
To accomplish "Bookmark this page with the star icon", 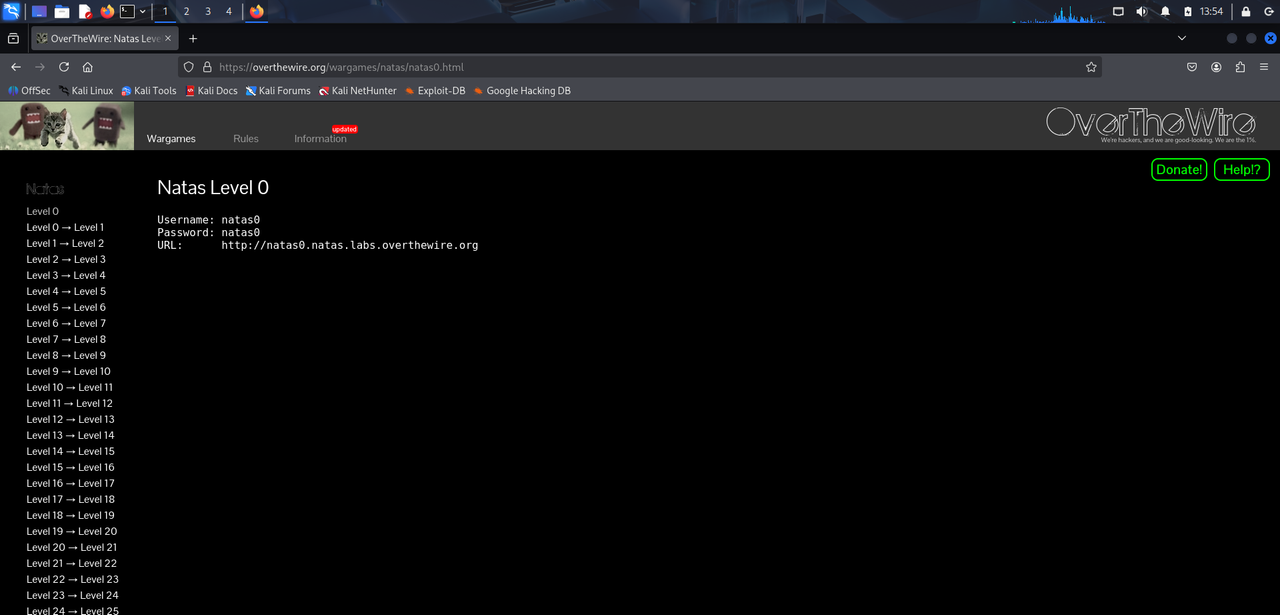I will coord(1091,67).
